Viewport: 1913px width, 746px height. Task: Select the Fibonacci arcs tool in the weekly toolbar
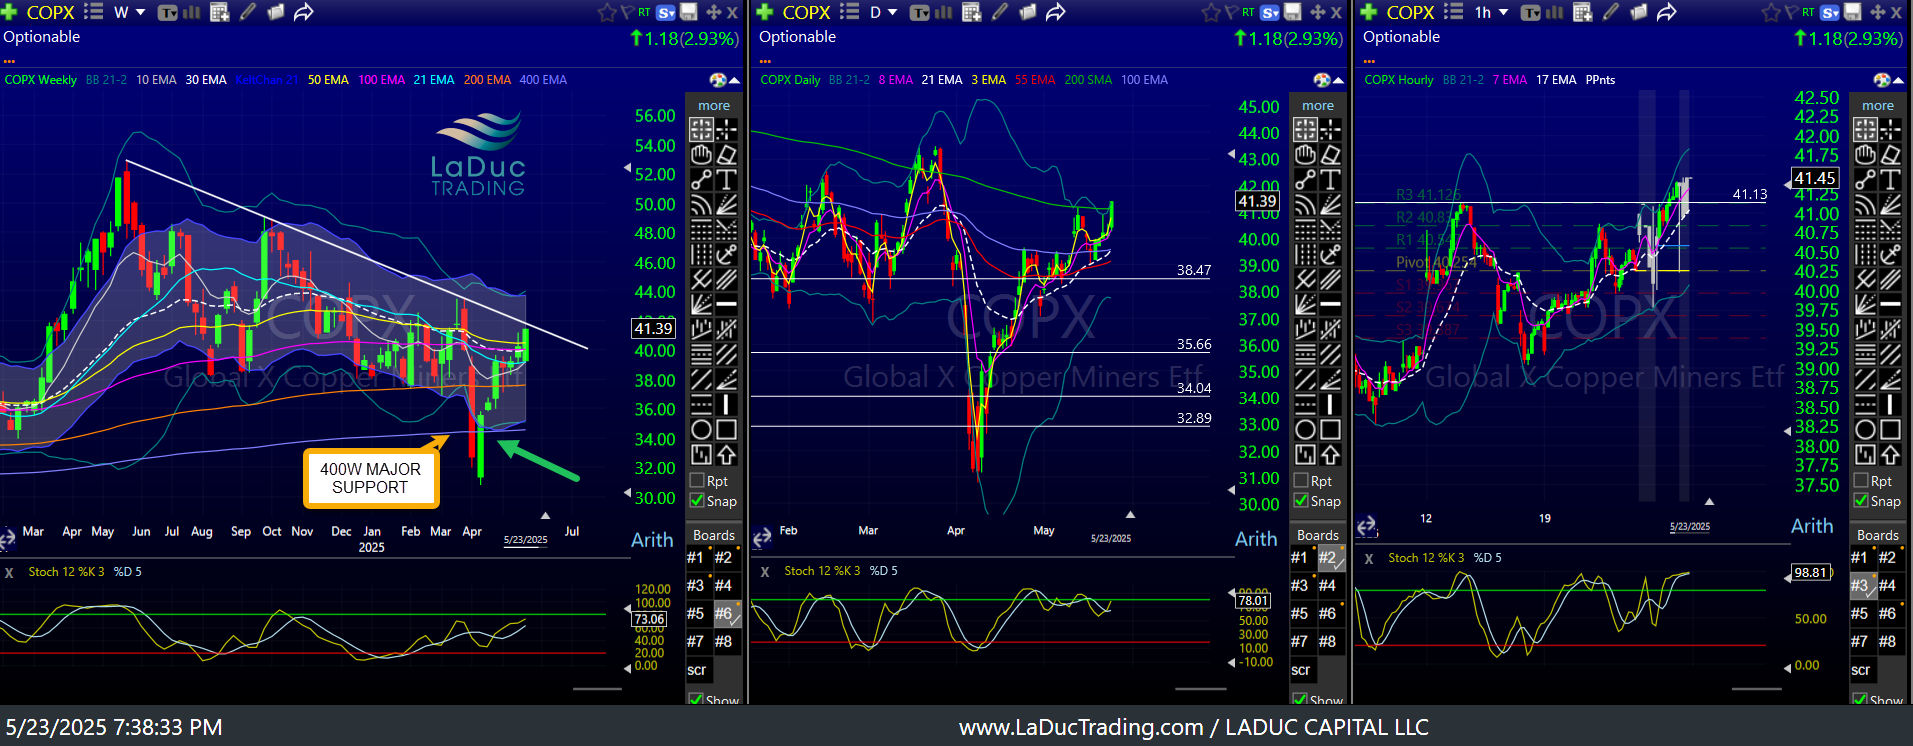[701, 205]
